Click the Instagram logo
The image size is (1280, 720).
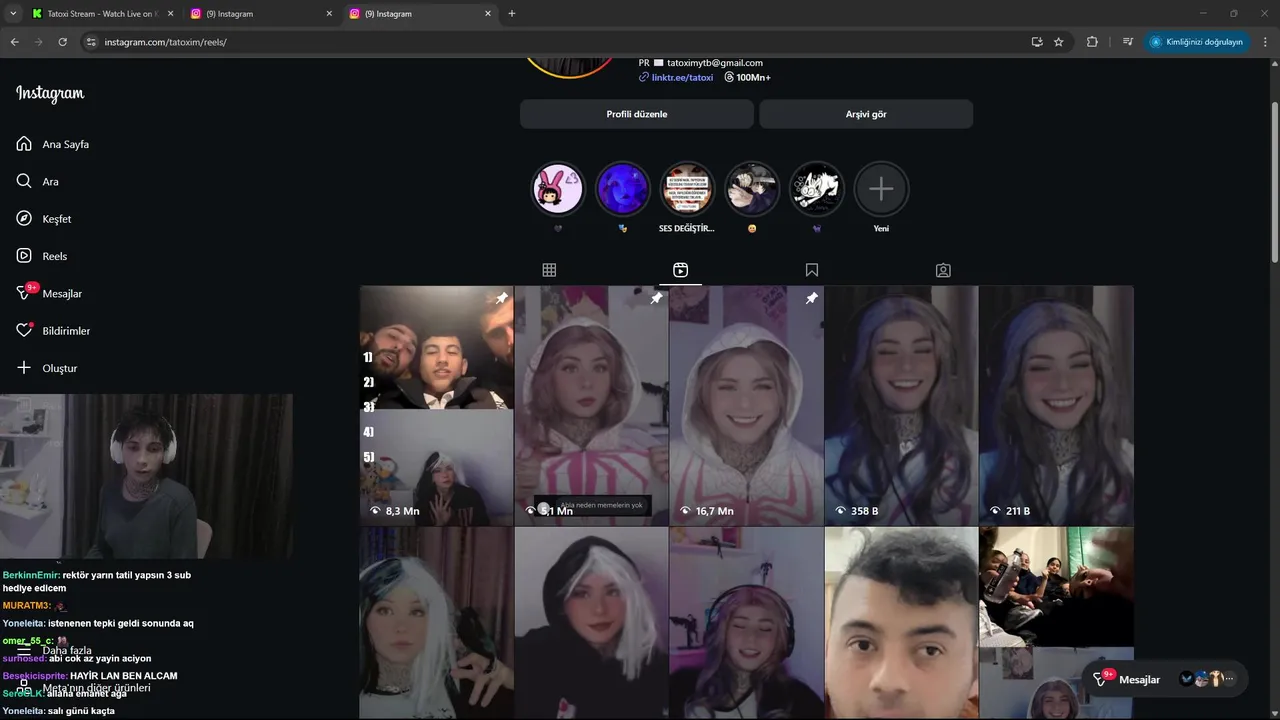point(50,94)
